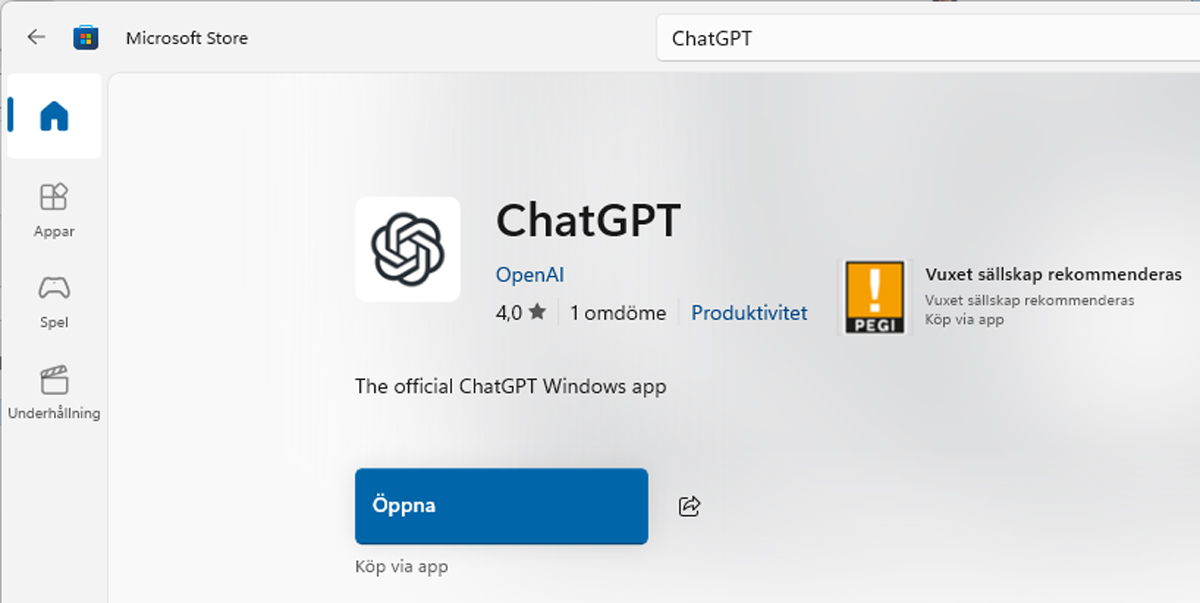The image size is (1200, 603).
Task: Click the Microsoft Store title text
Action: [187, 38]
